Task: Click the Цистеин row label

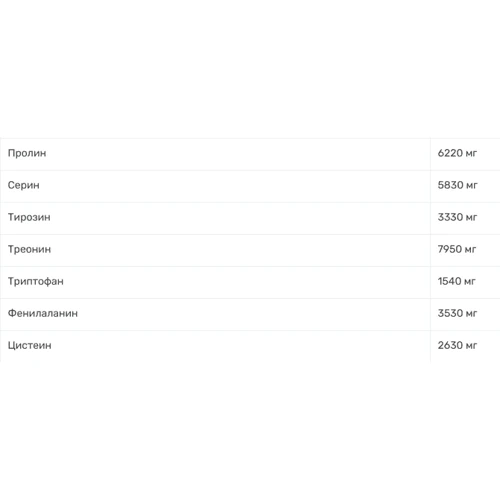Action: 30,345
